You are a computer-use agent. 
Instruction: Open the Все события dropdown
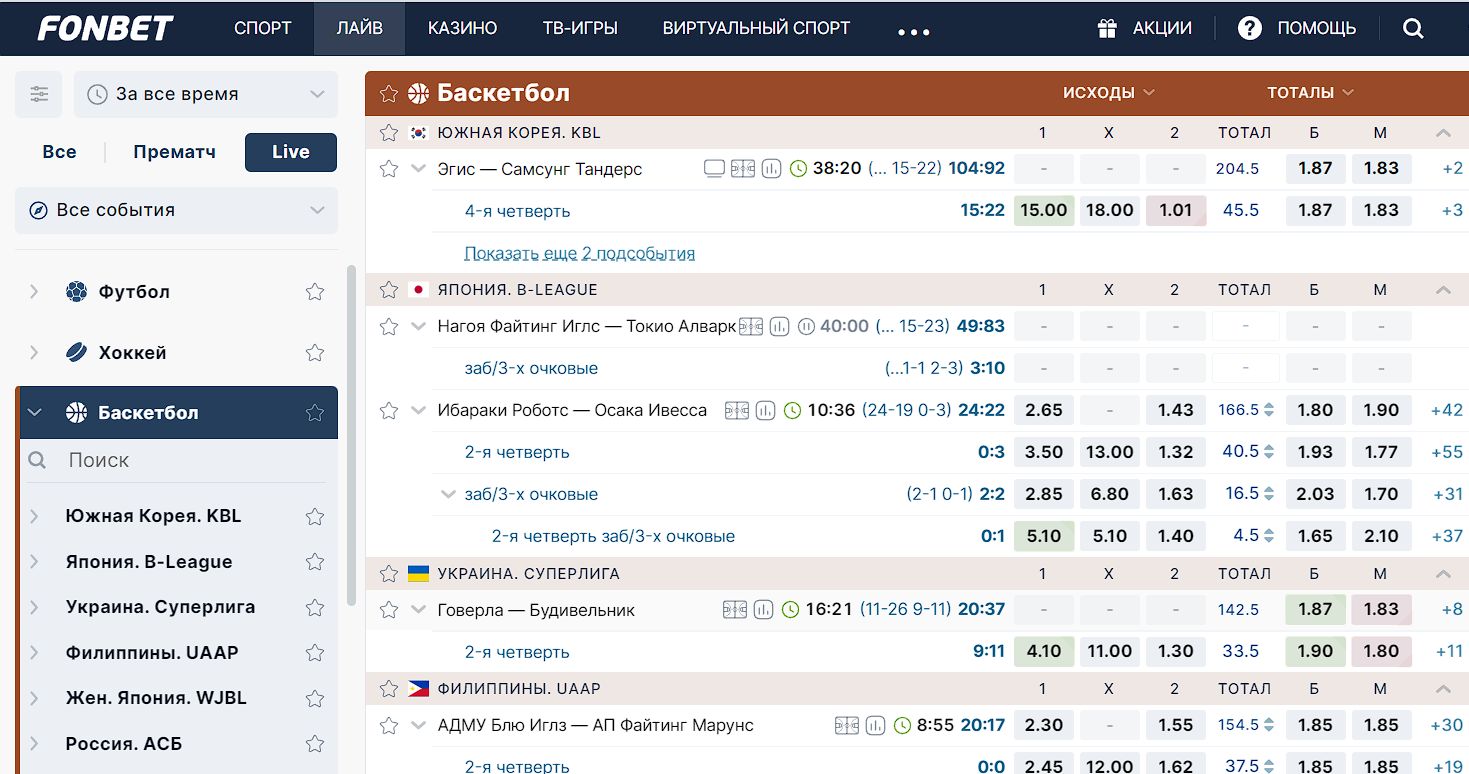(176, 210)
